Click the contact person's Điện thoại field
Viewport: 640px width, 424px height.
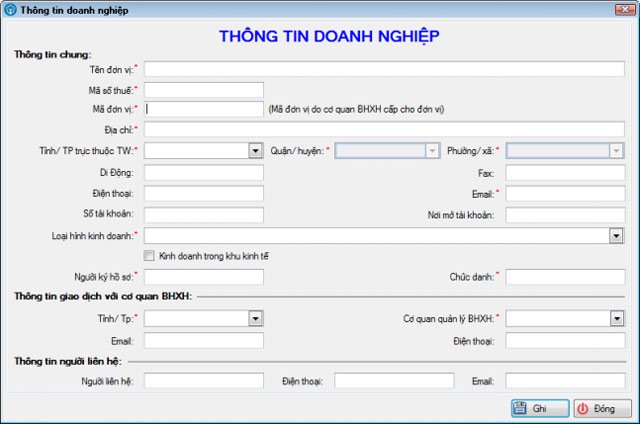tap(394, 381)
